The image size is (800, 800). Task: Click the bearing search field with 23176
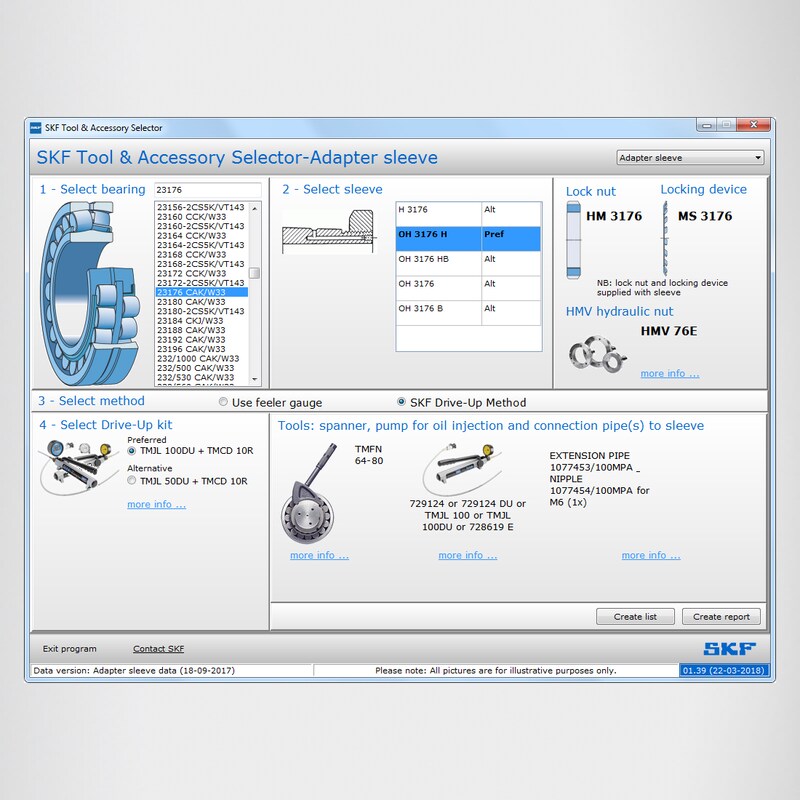point(208,190)
